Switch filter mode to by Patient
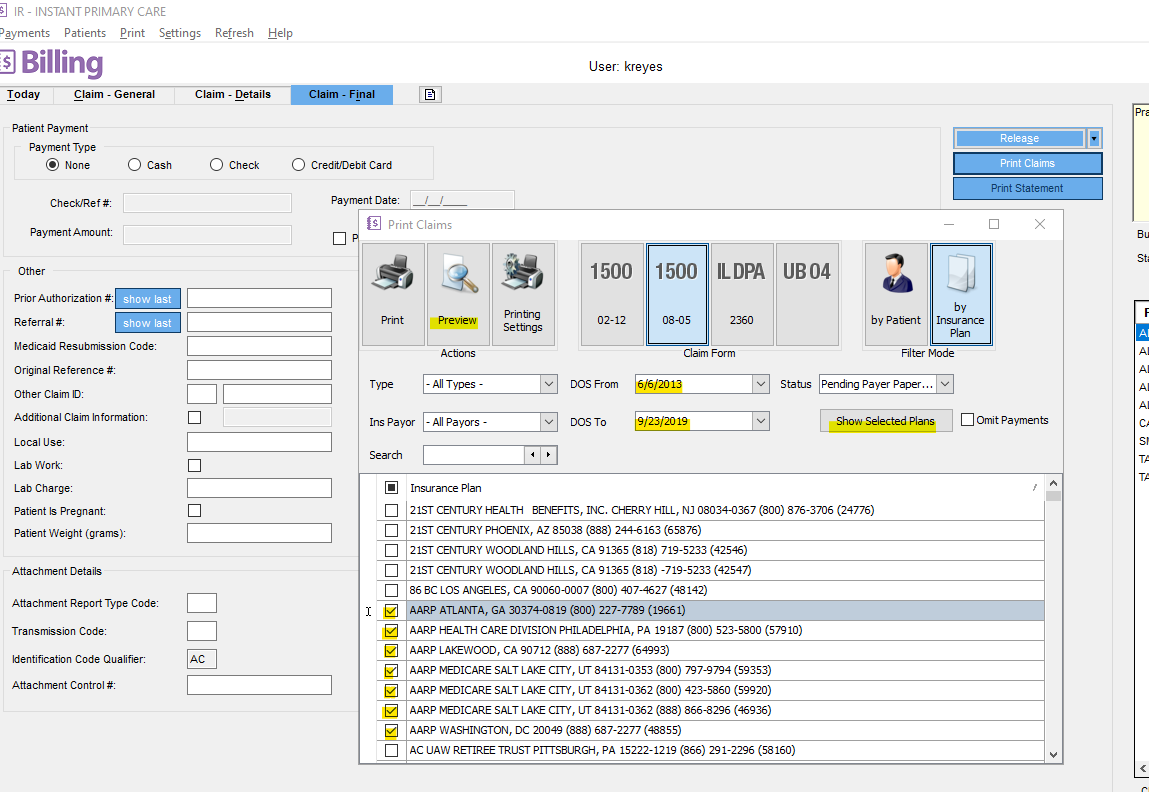Image resolution: width=1149 pixels, height=792 pixels. (x=895, y=294)
